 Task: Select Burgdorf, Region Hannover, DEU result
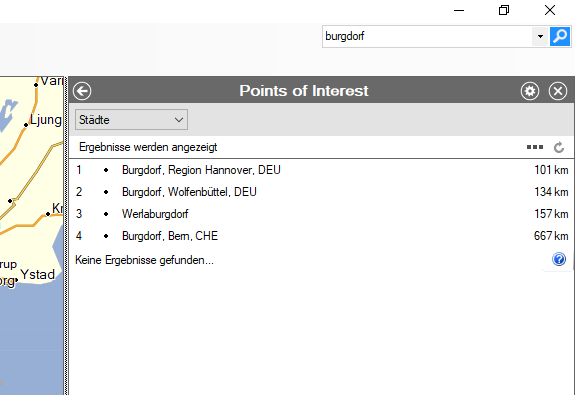pos(321,170)
